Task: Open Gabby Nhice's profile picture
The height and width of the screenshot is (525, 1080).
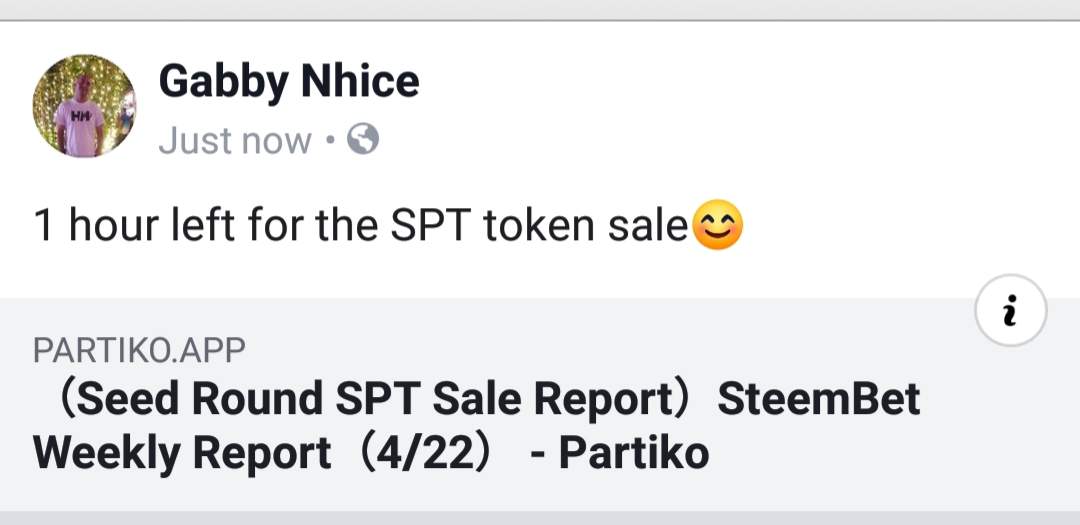Action: (x=84, y=106)
